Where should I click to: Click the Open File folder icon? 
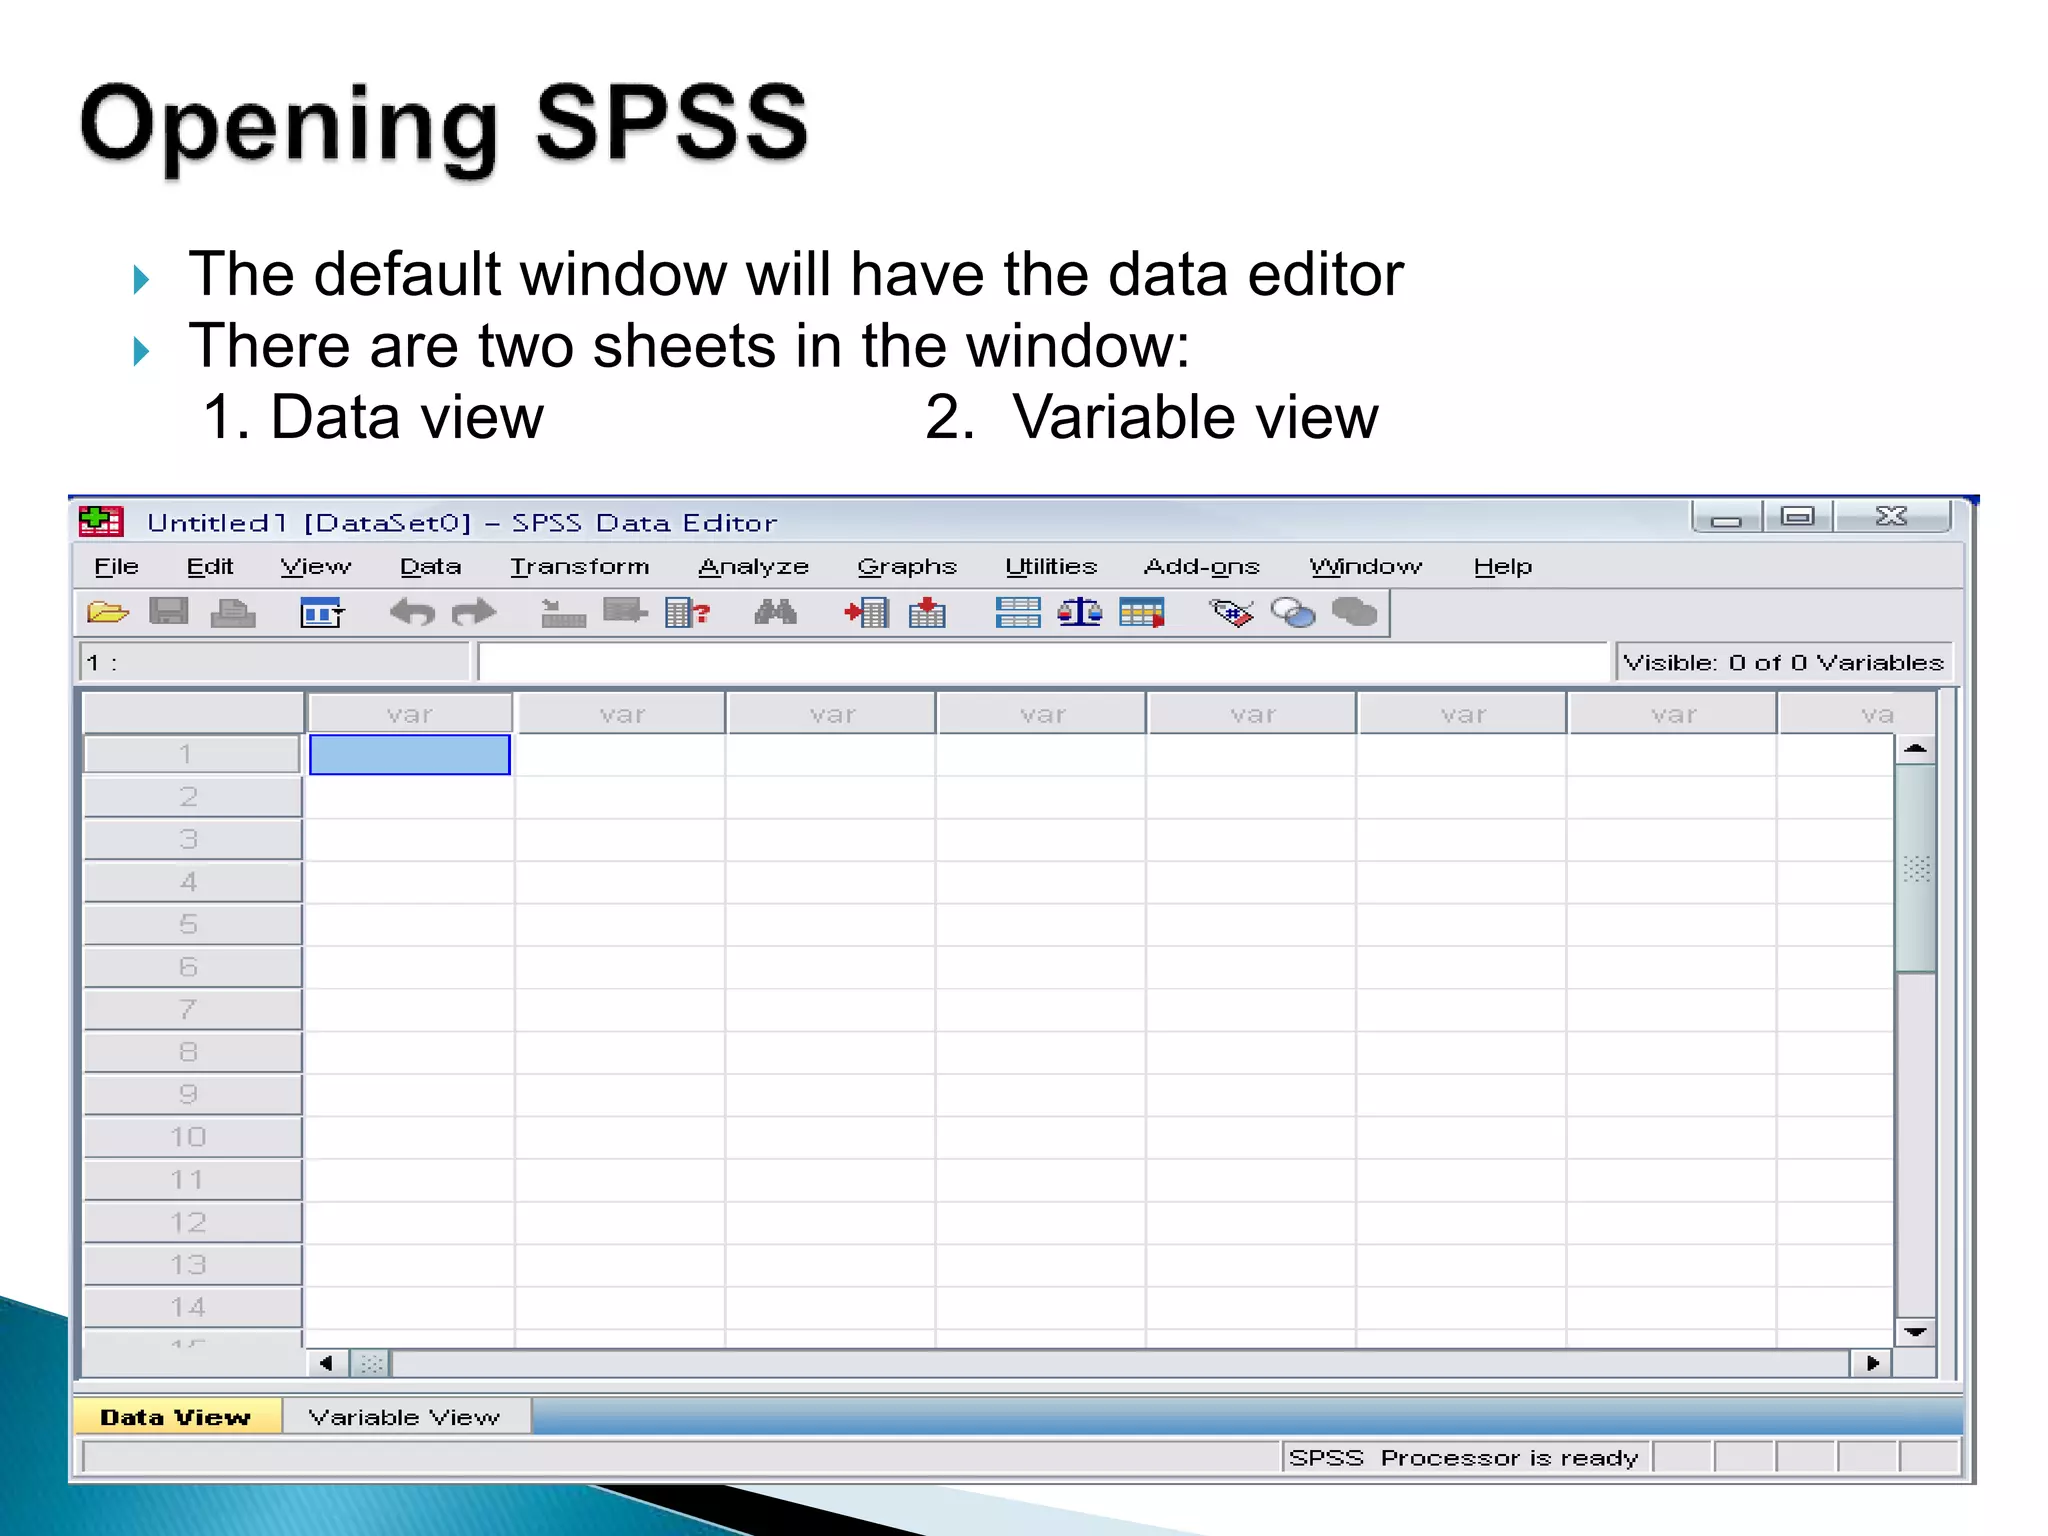(108, 612)
